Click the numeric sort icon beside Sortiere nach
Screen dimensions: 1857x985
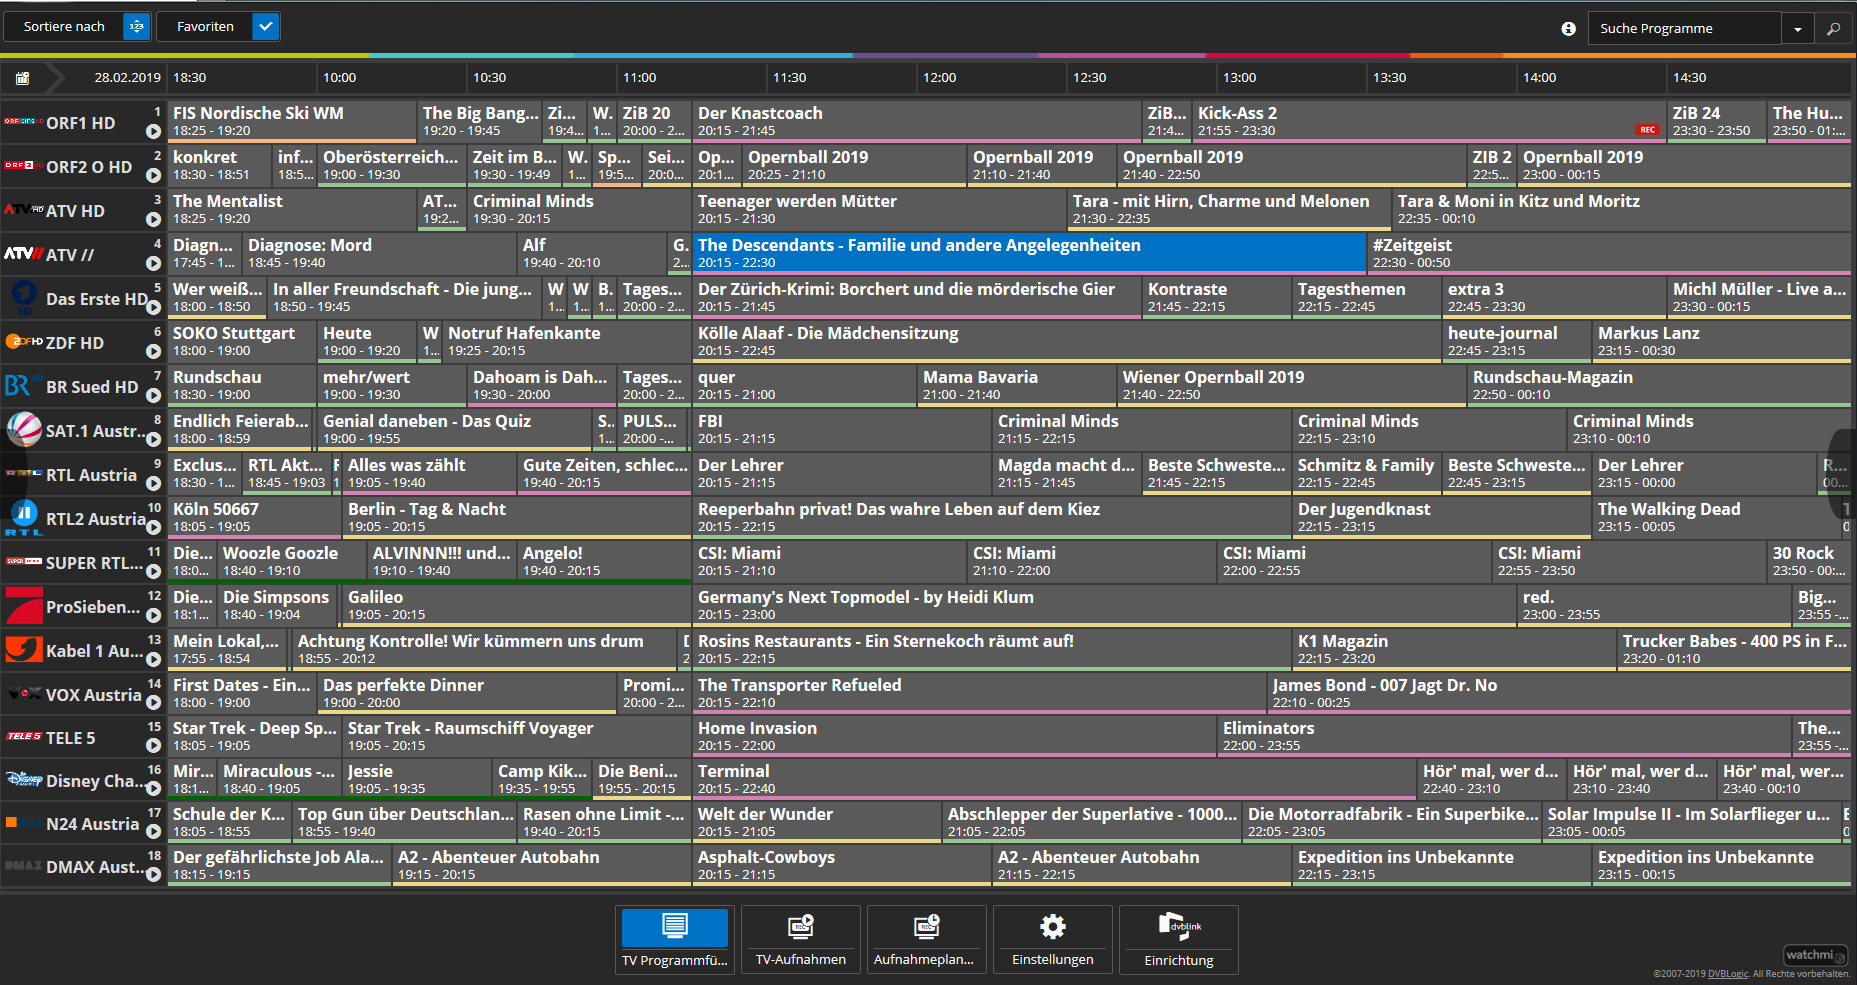pyautogui.click(x=137, y=27)
